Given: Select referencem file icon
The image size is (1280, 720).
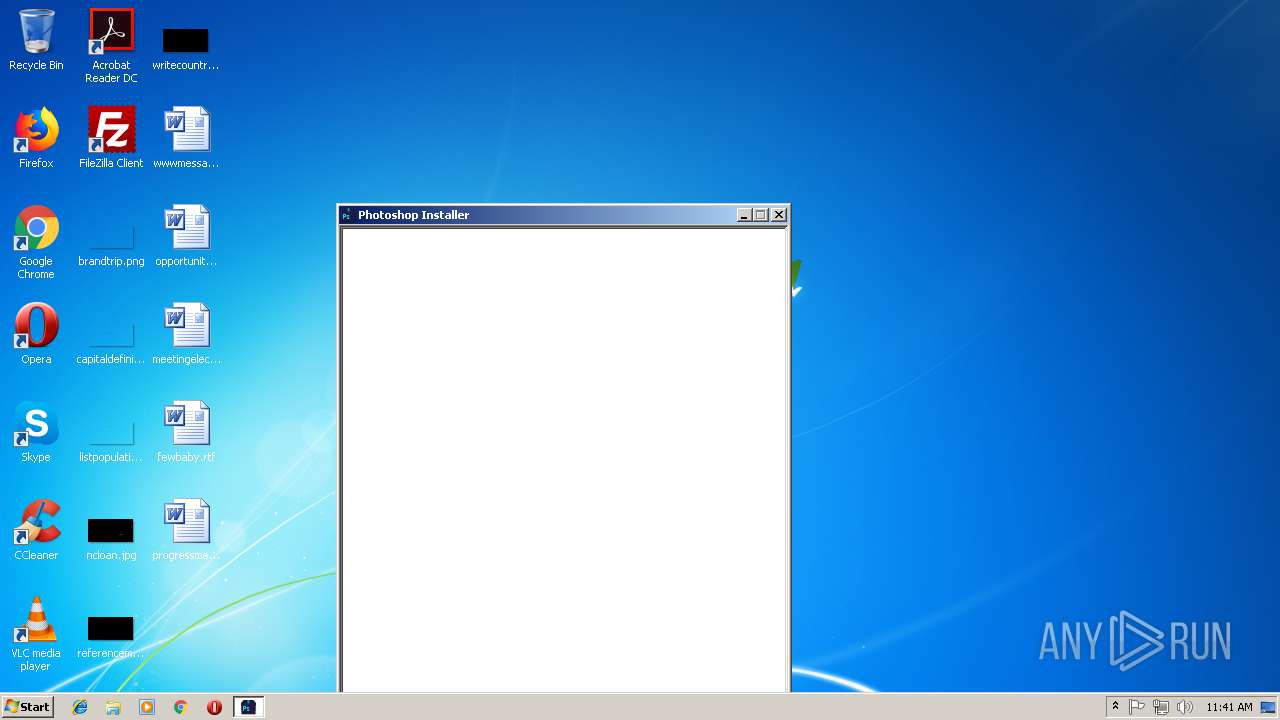Looking at the screenshot, I should click(x=111, y=637).
